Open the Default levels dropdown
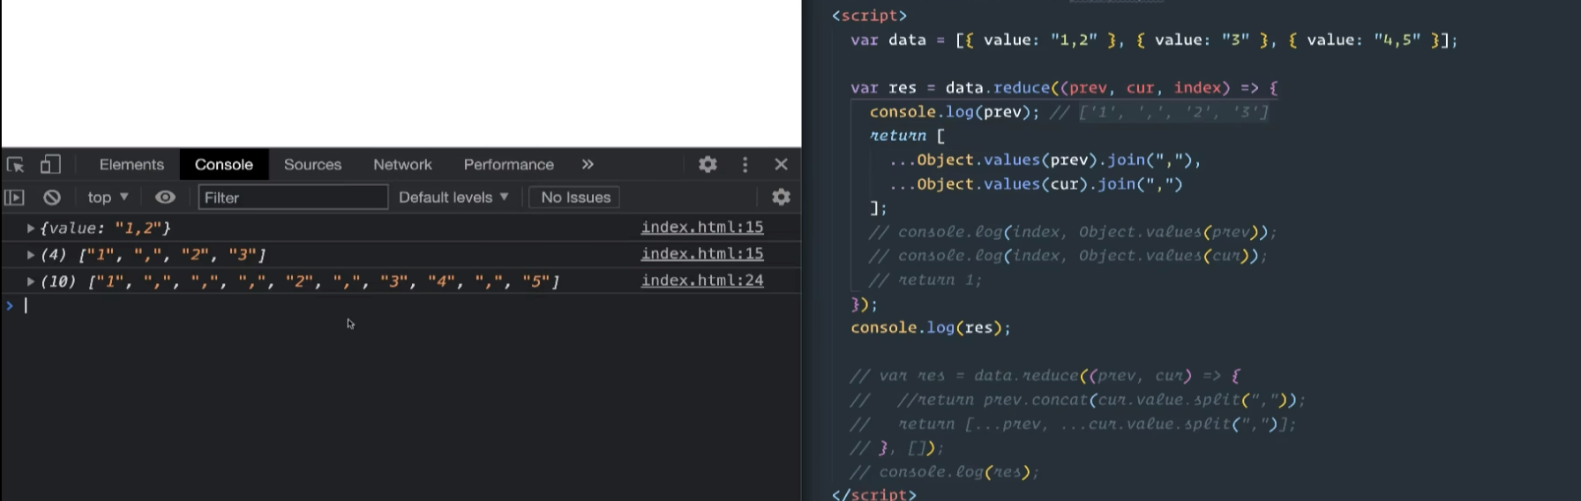 point(453,198)
